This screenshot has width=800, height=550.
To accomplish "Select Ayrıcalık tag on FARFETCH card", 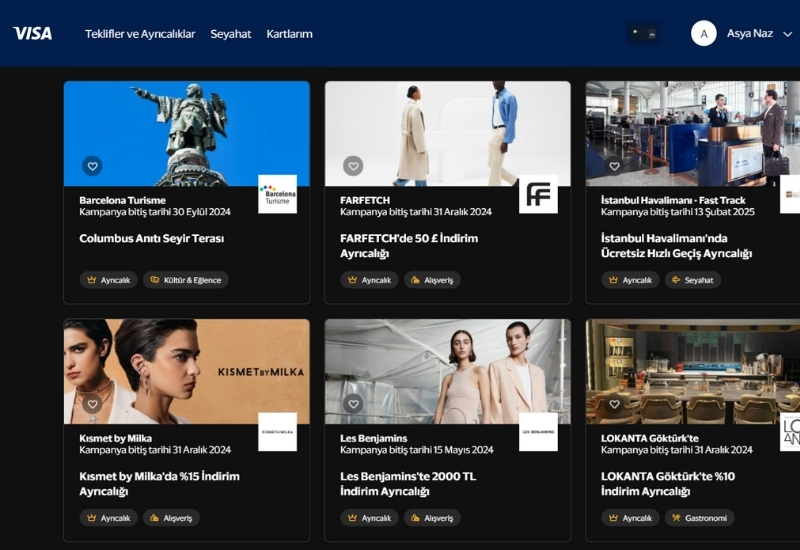I will tap(369, 280).
